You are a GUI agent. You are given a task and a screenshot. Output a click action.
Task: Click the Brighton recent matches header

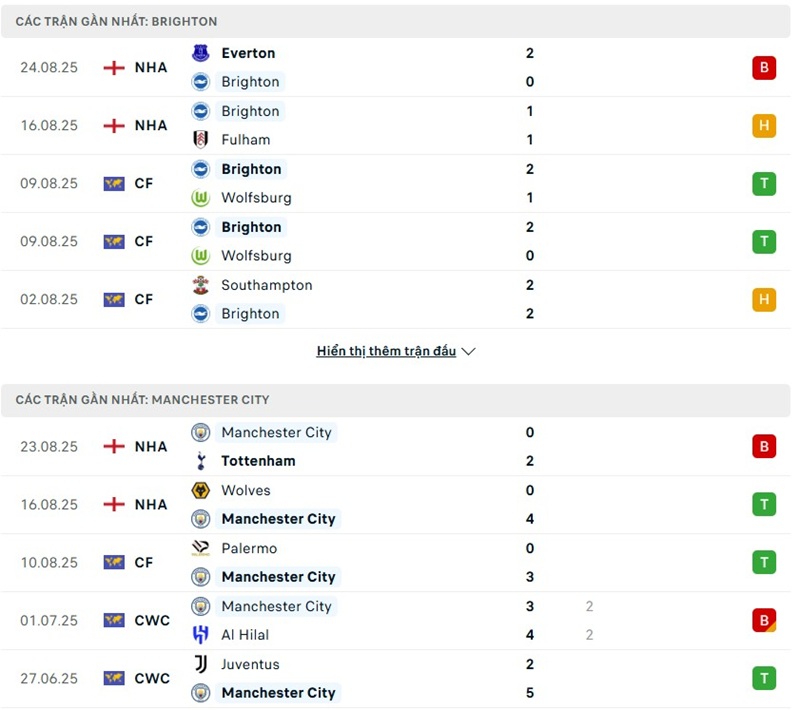coord(116,21)
